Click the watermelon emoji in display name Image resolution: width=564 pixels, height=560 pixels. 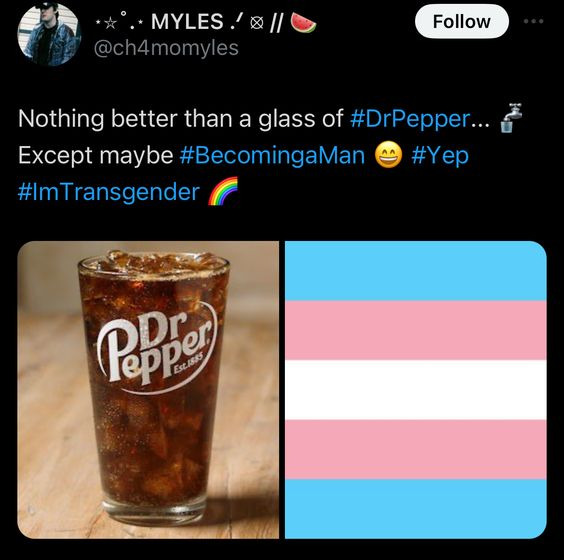[x=303, y=22]
